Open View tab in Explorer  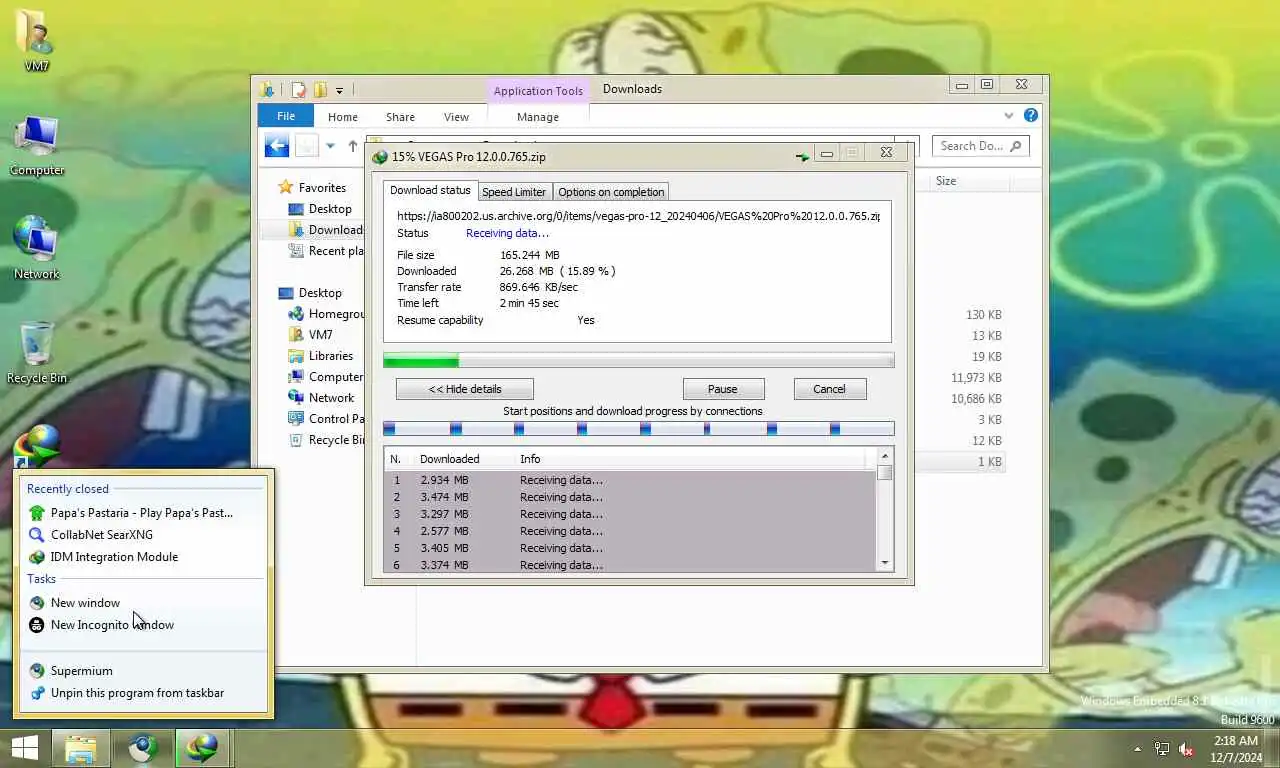(x=456, y=117)
